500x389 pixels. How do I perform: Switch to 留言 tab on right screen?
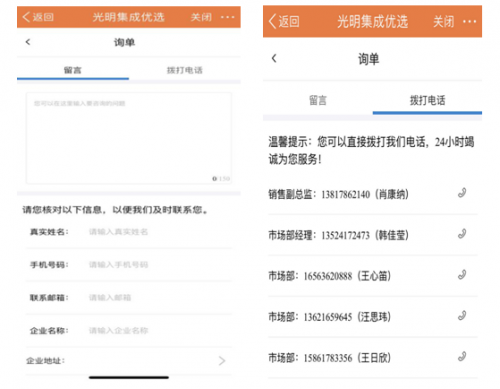[x=318, y=100]
